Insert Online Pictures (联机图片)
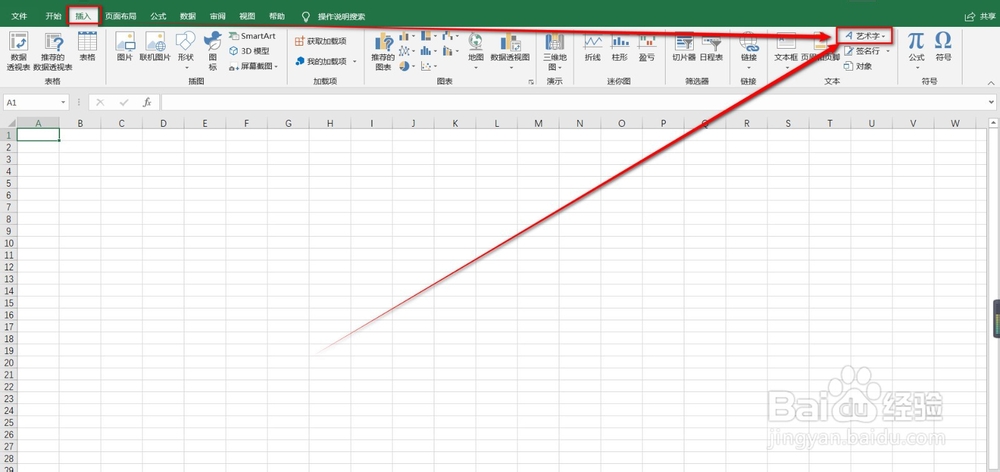 [x=155, y=46]
